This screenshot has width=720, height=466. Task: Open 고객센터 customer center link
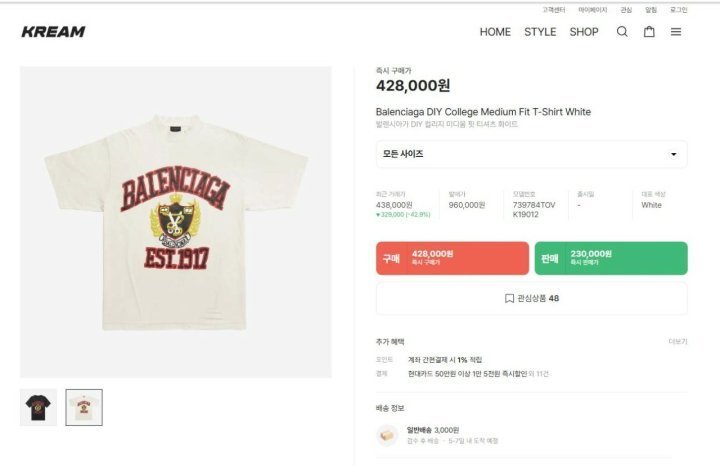[555, 10]
